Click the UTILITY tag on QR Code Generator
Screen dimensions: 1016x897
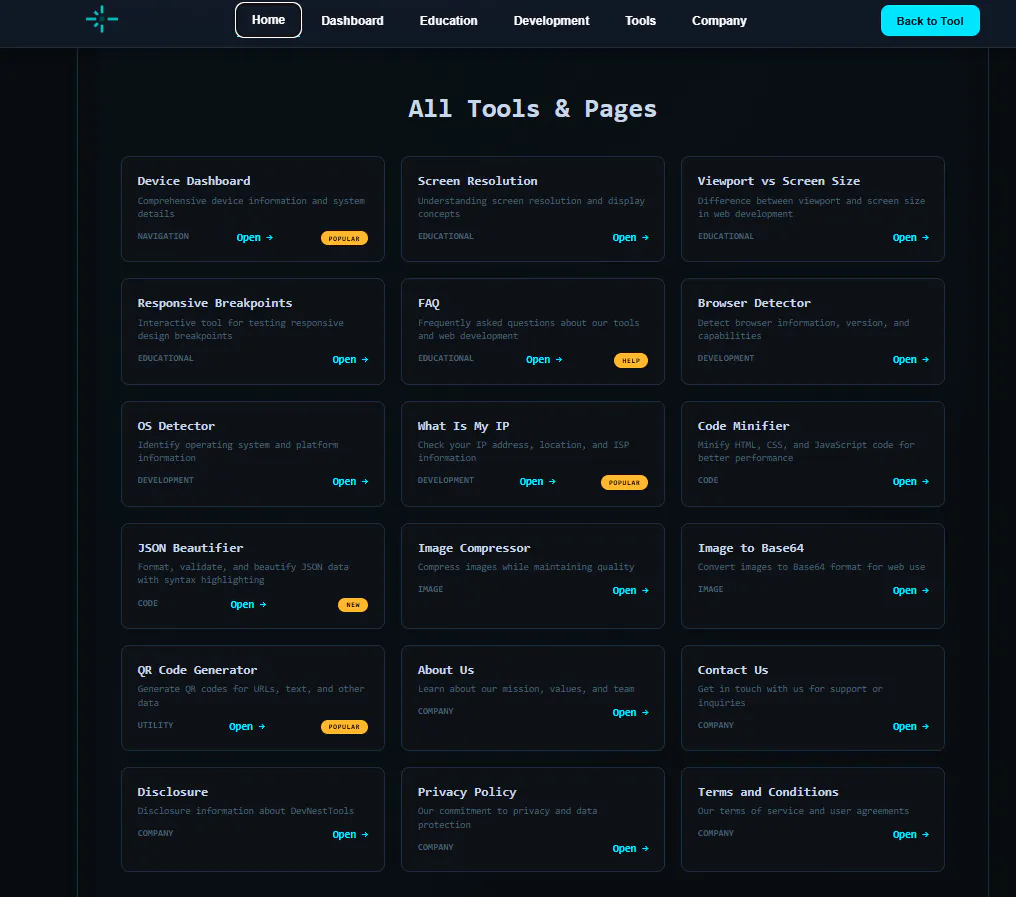[155, 725]
